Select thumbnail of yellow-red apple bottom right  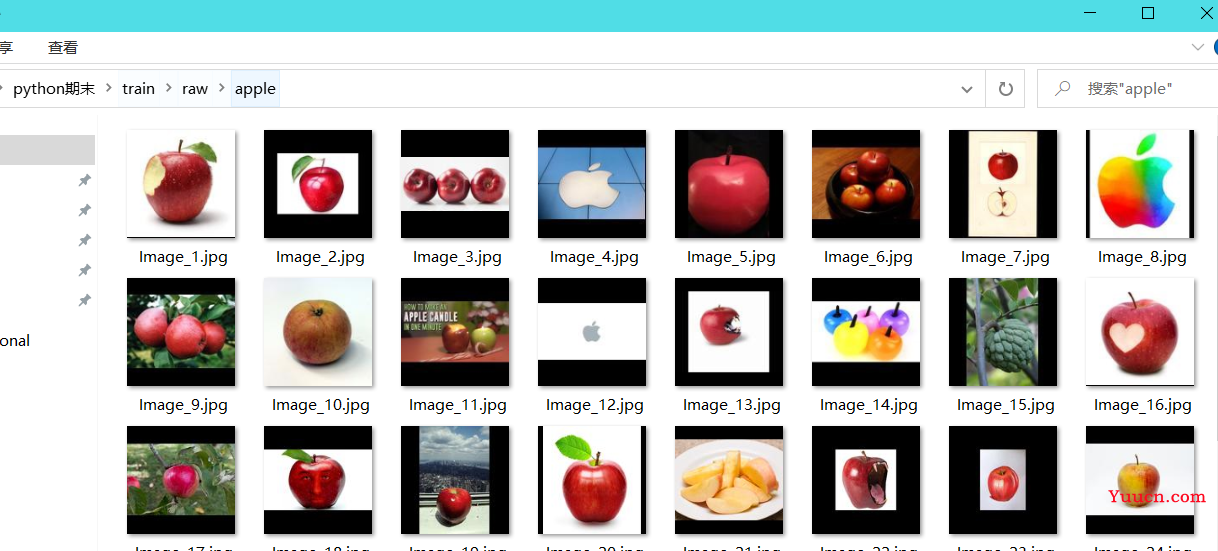click(1140, 480)
